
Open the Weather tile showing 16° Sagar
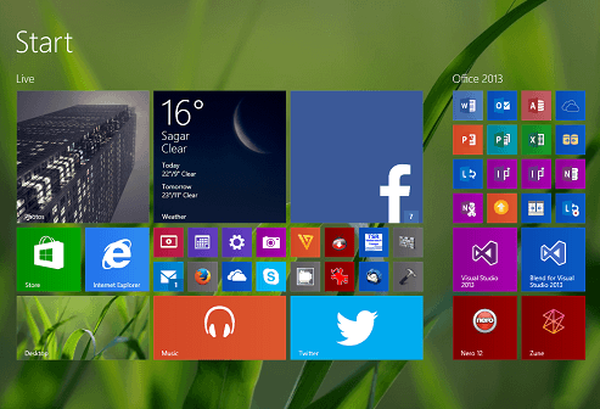tap(220, 156)
